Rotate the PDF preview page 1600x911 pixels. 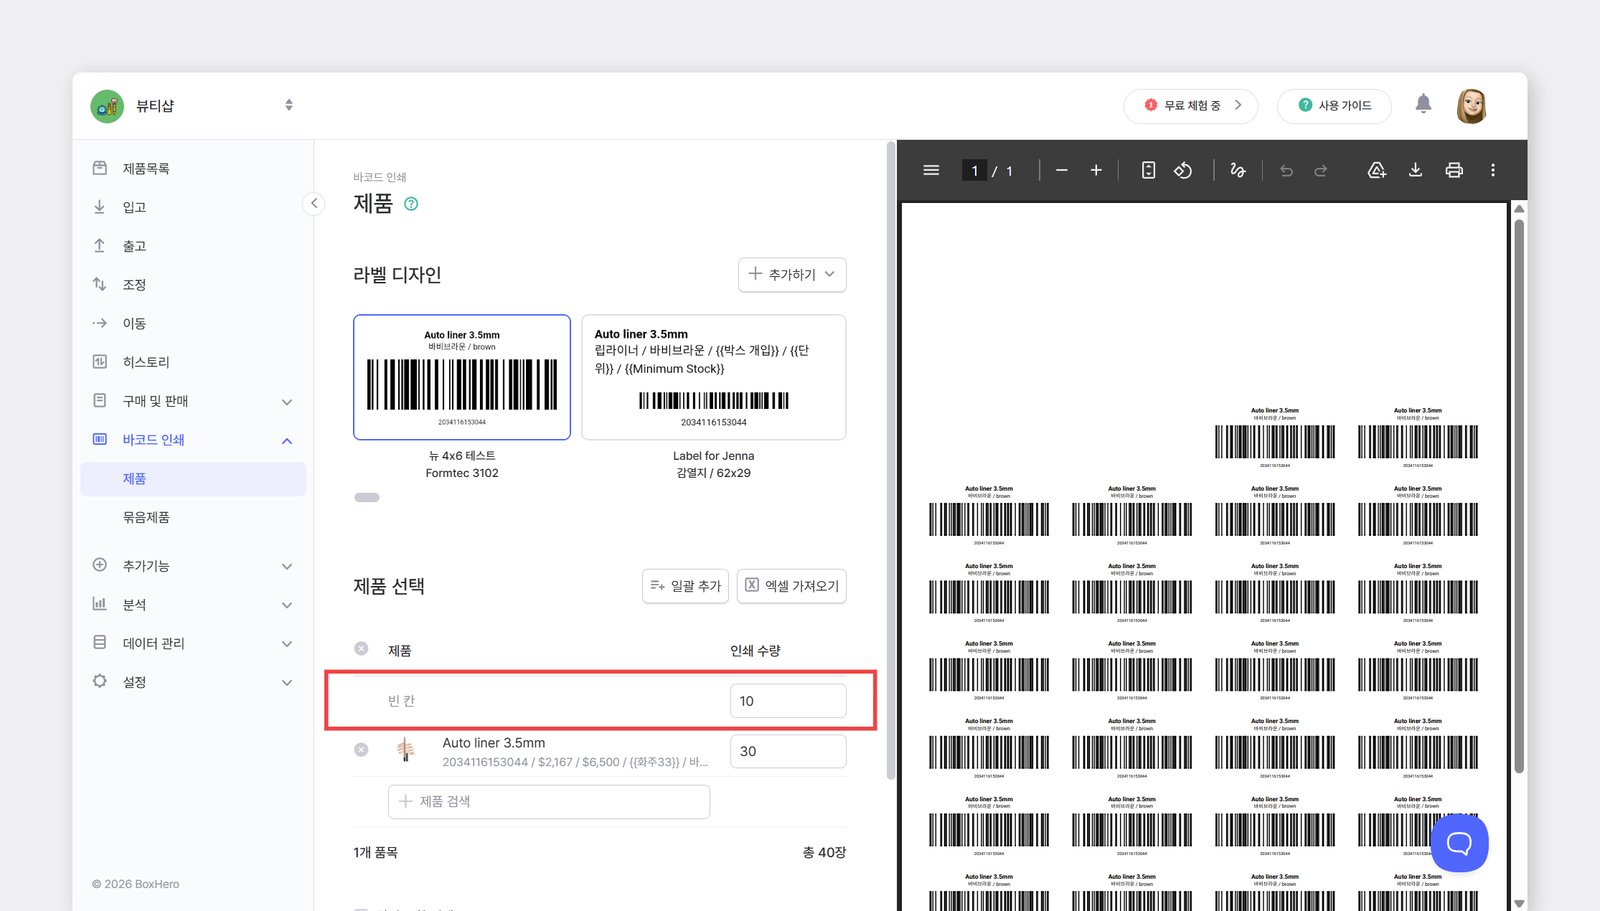[1183, 170]
